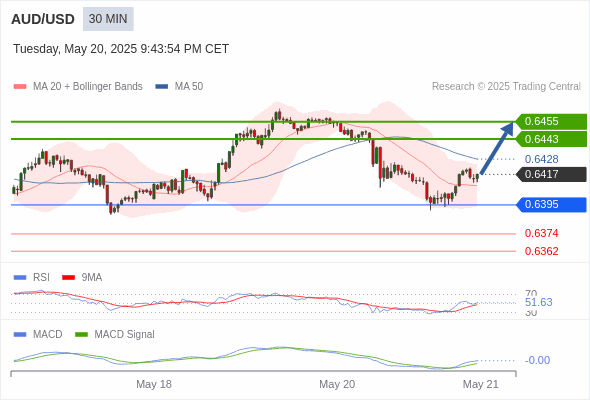Click the Research © 2025 Trading Central text
The width and height of the screenshot is (590, 400).
(x=506, y=87)
